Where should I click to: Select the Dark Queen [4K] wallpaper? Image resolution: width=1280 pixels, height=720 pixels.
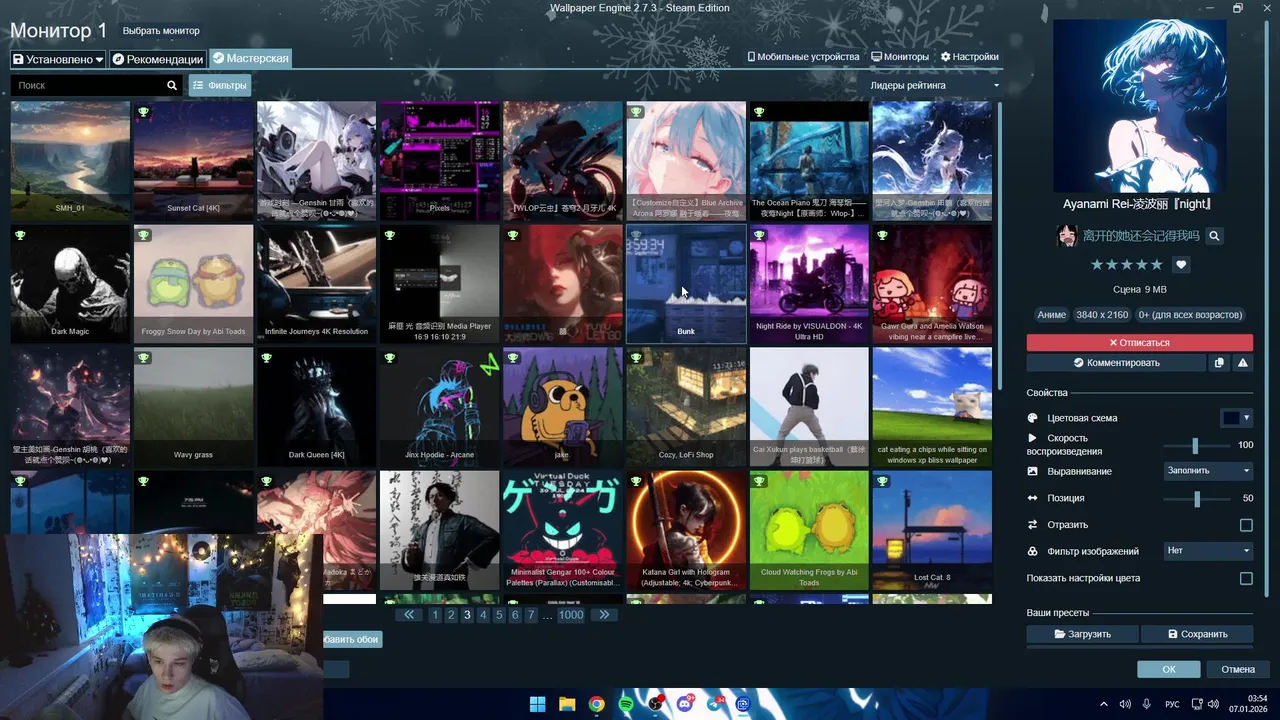(x=316, y=407)
